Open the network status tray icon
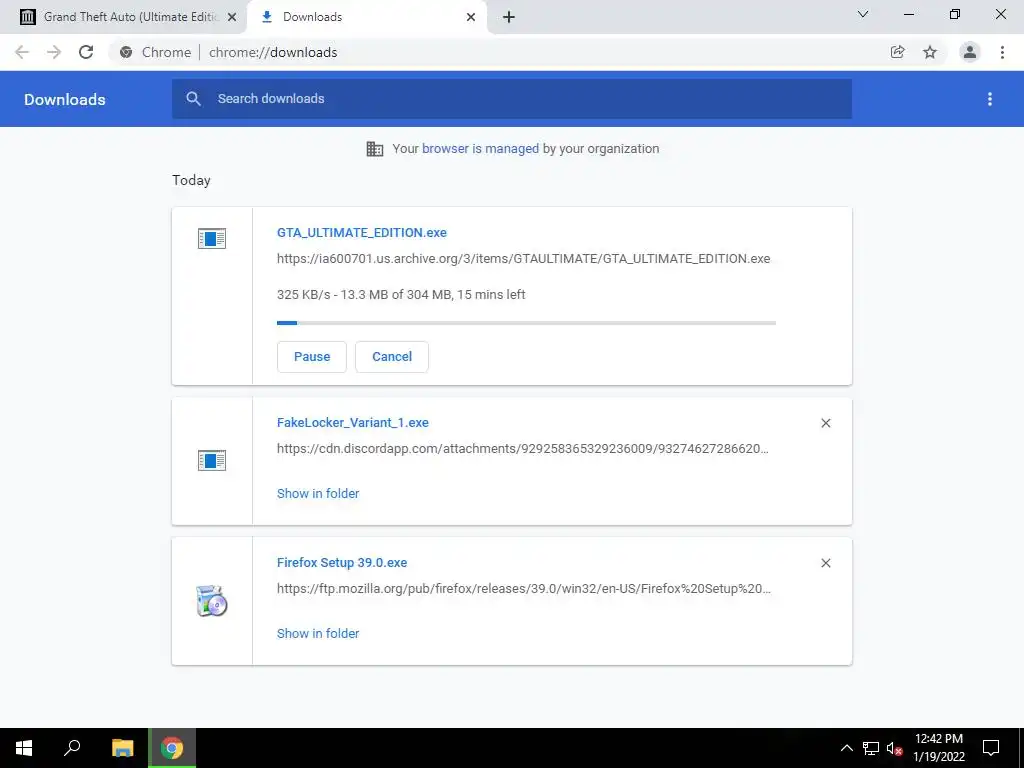 (x=871, y=748)
